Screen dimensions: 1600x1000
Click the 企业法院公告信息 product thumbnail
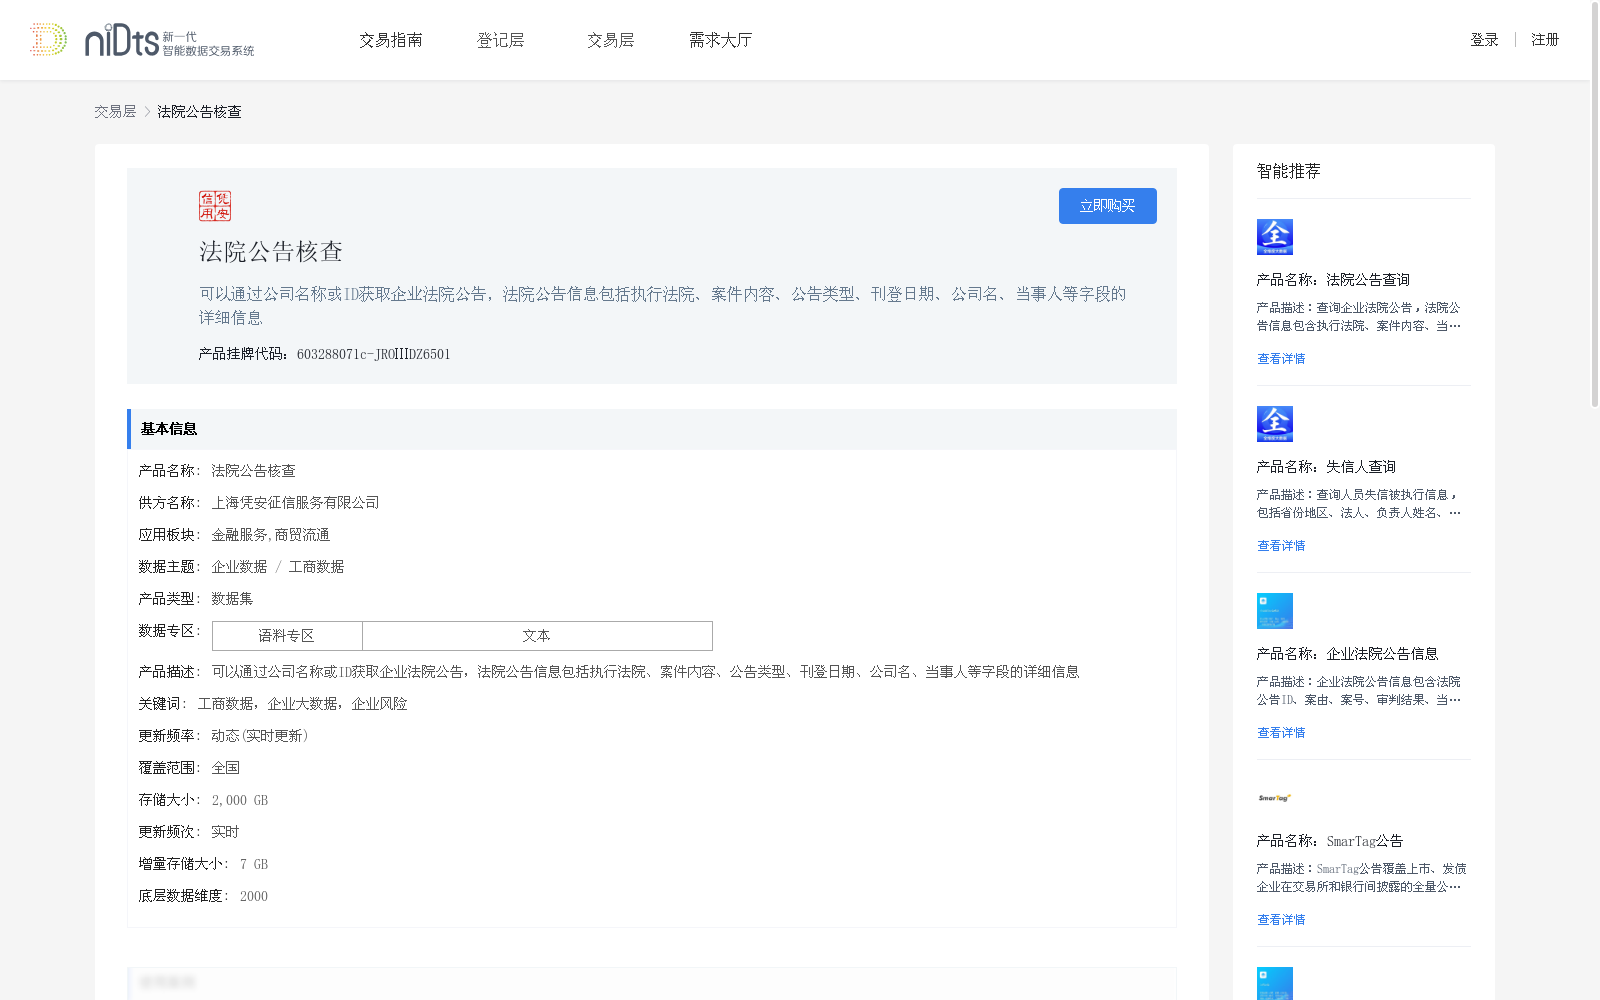click(x=1275, y=611)
